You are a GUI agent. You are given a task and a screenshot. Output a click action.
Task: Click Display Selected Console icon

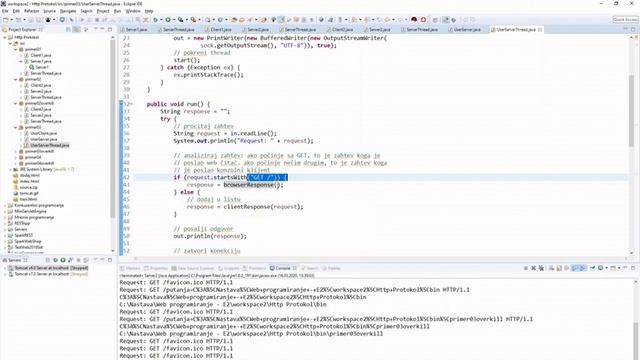point(600,268)
